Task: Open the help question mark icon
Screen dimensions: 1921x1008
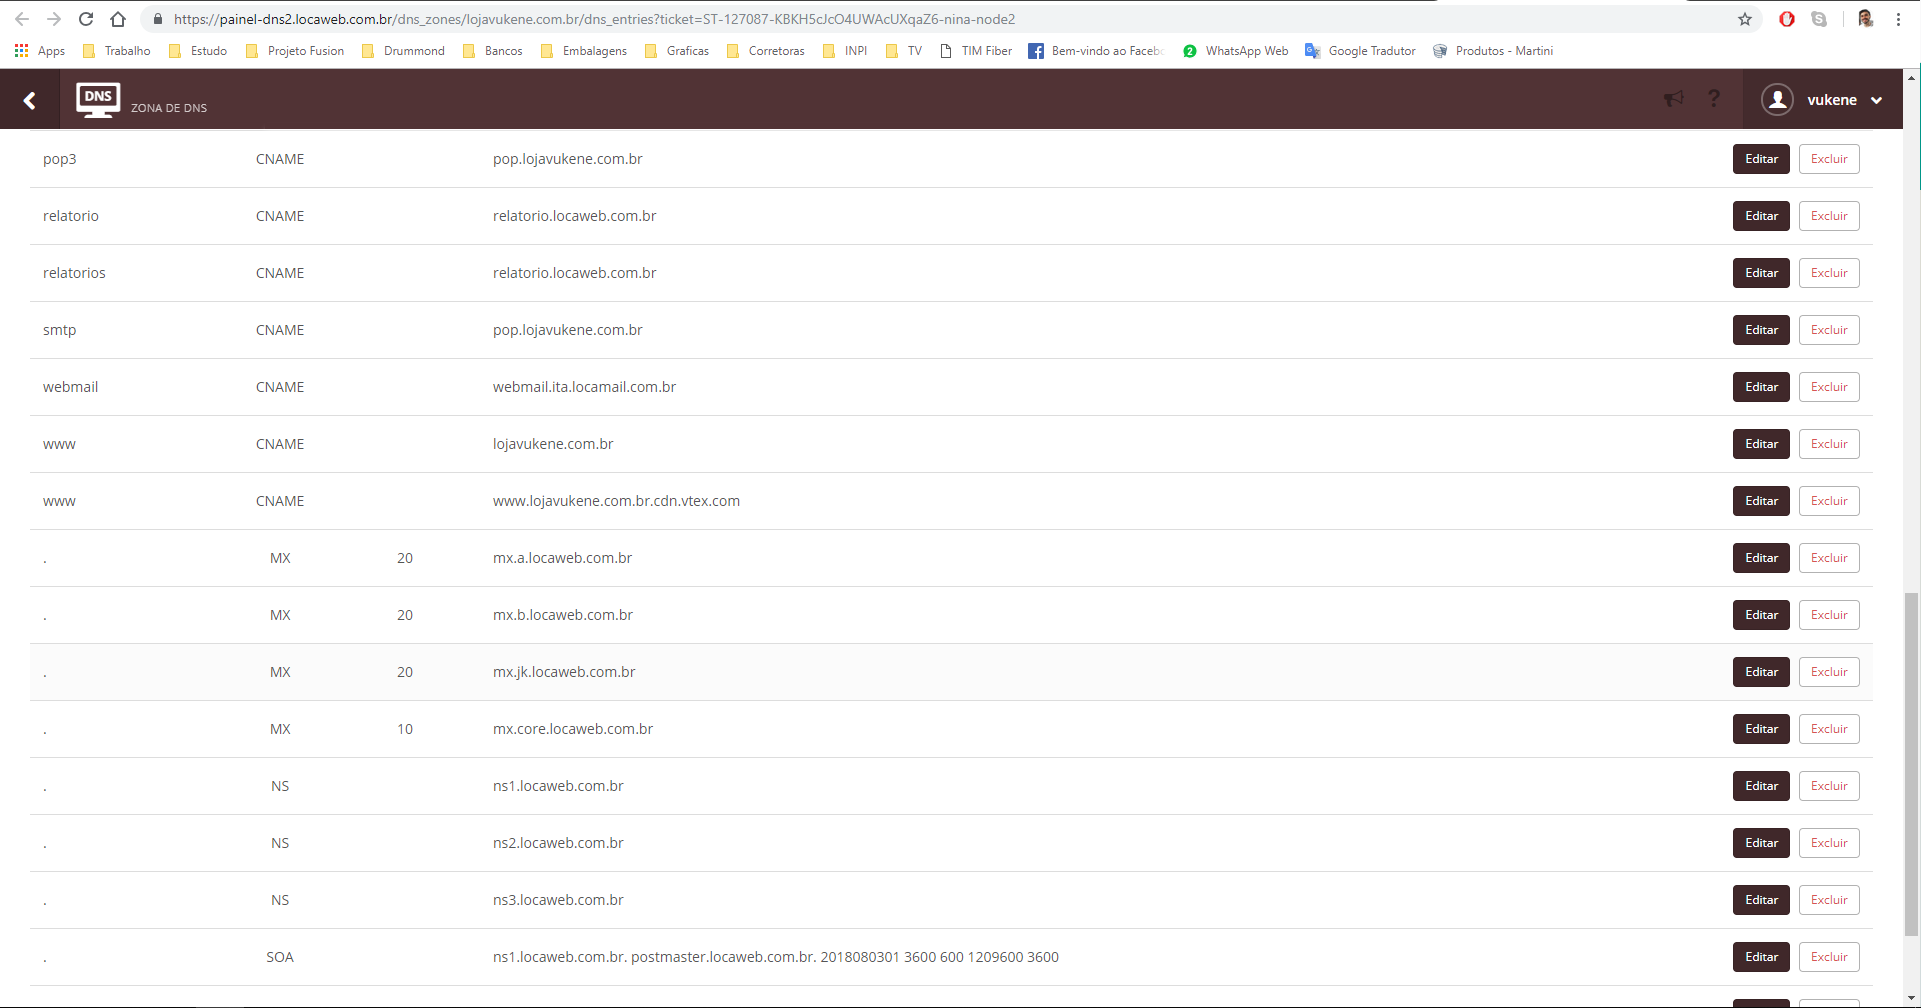Action: coord(1714,98)
